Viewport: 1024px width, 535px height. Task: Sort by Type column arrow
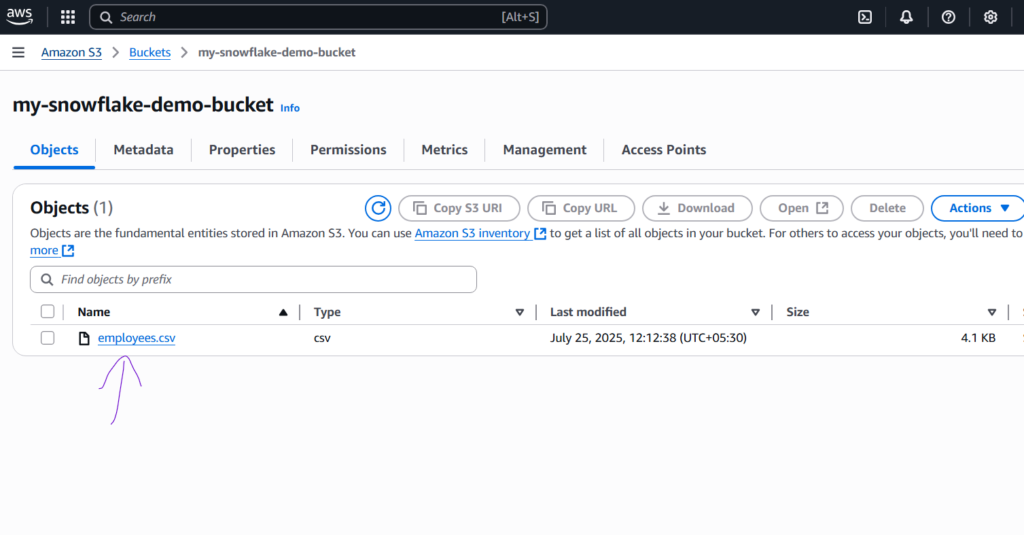coord(520,312)
